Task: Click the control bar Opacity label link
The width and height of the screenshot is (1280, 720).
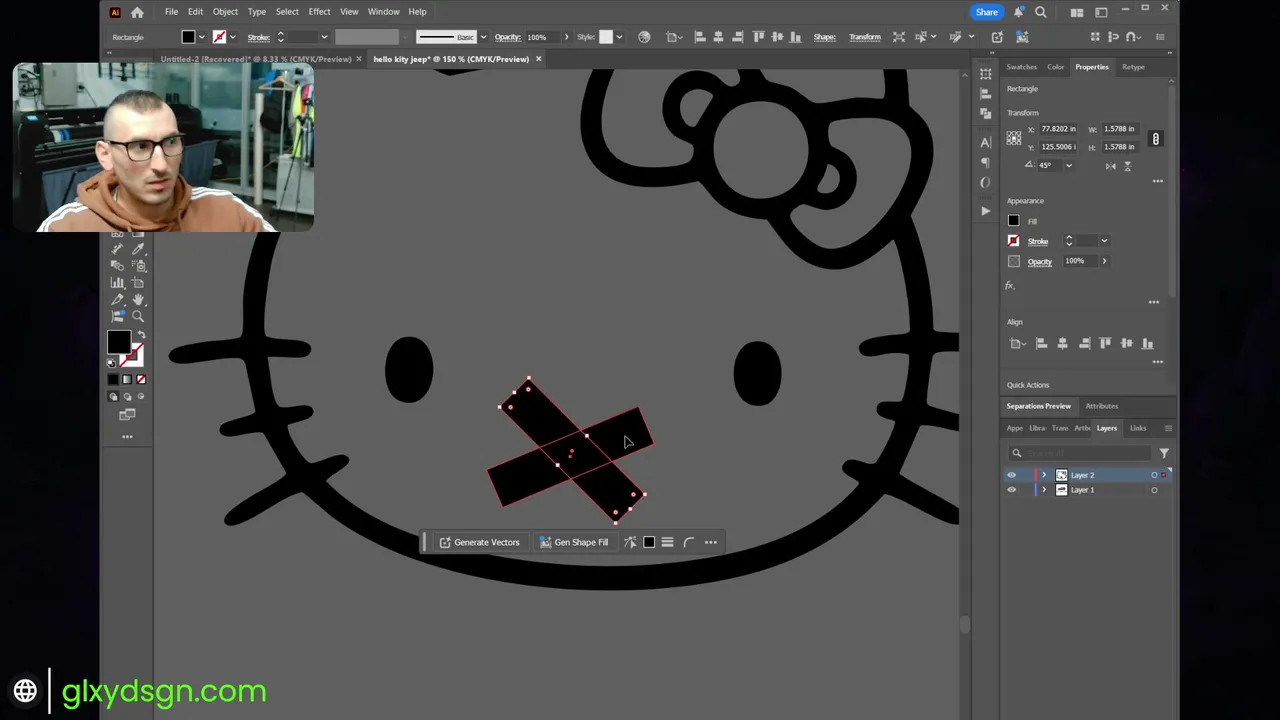Action: coord(507,37)
